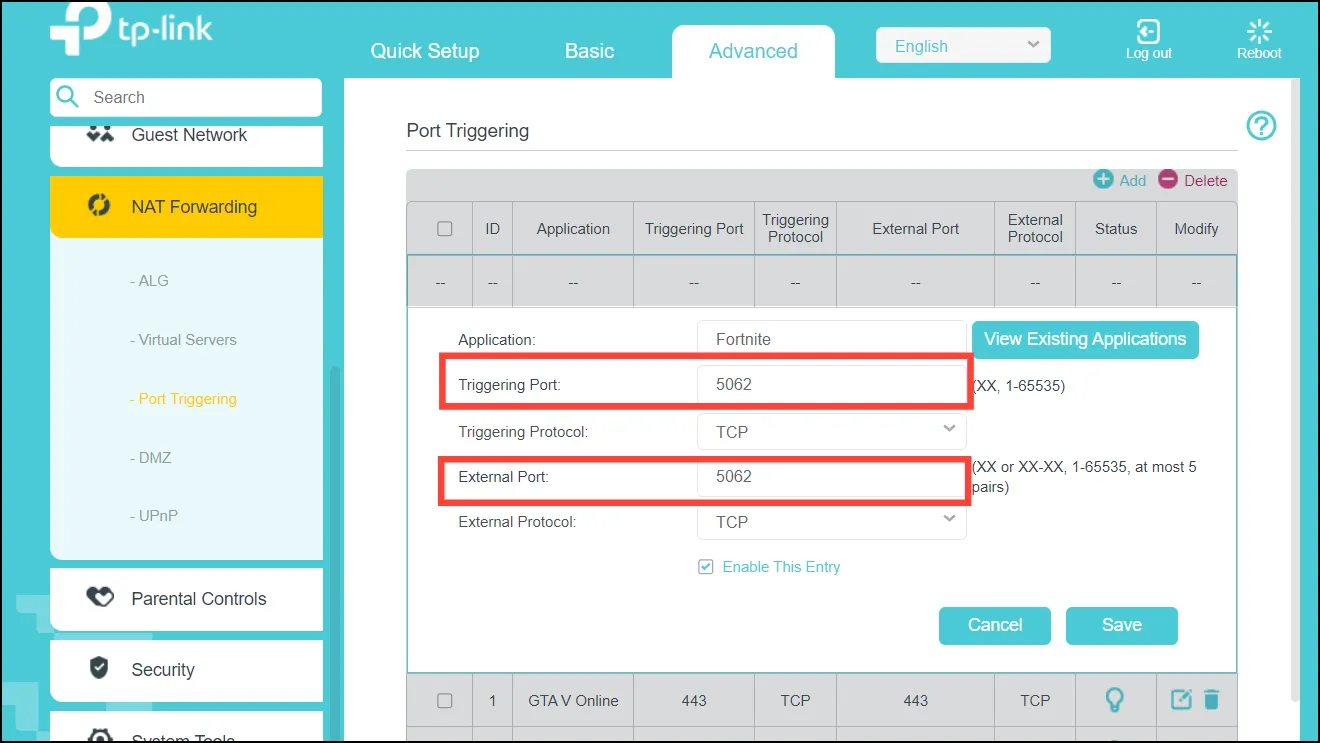The image size is (1320, 743).
Task: Open Security menu item
Action: (186, 670)
